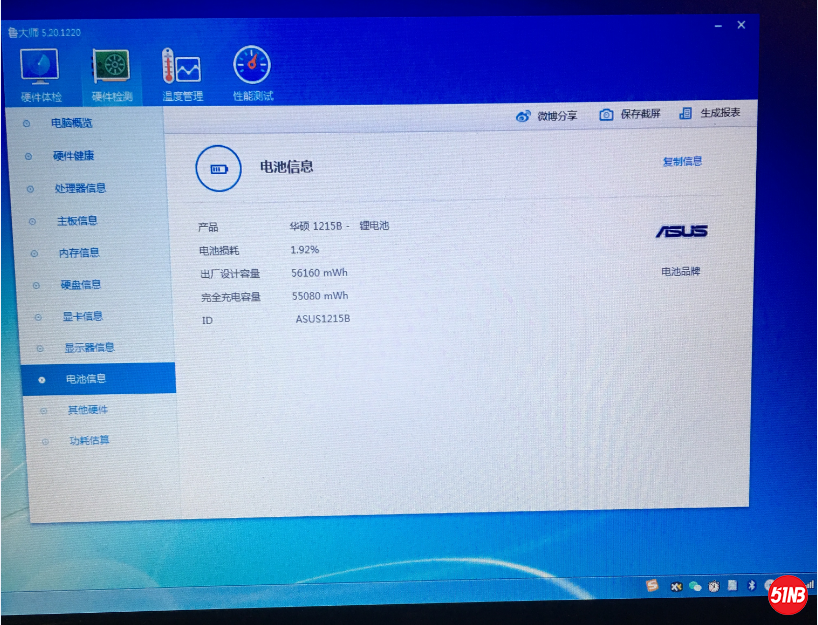Show 主板信息 motherboard info
Screen dimensions: 818x625
coord(77,221)
